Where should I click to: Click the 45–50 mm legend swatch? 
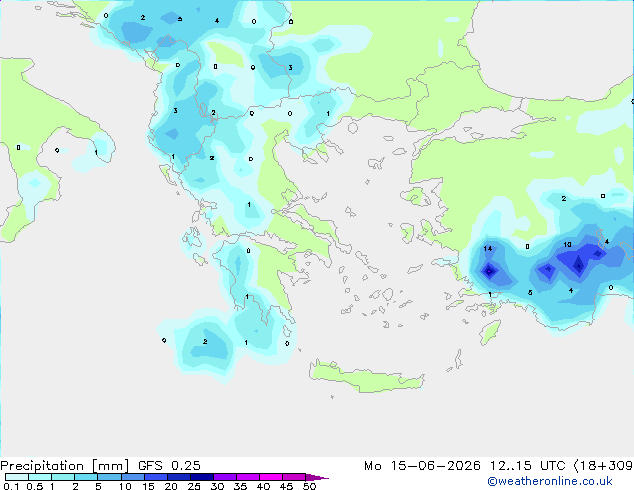click(294, 477)
